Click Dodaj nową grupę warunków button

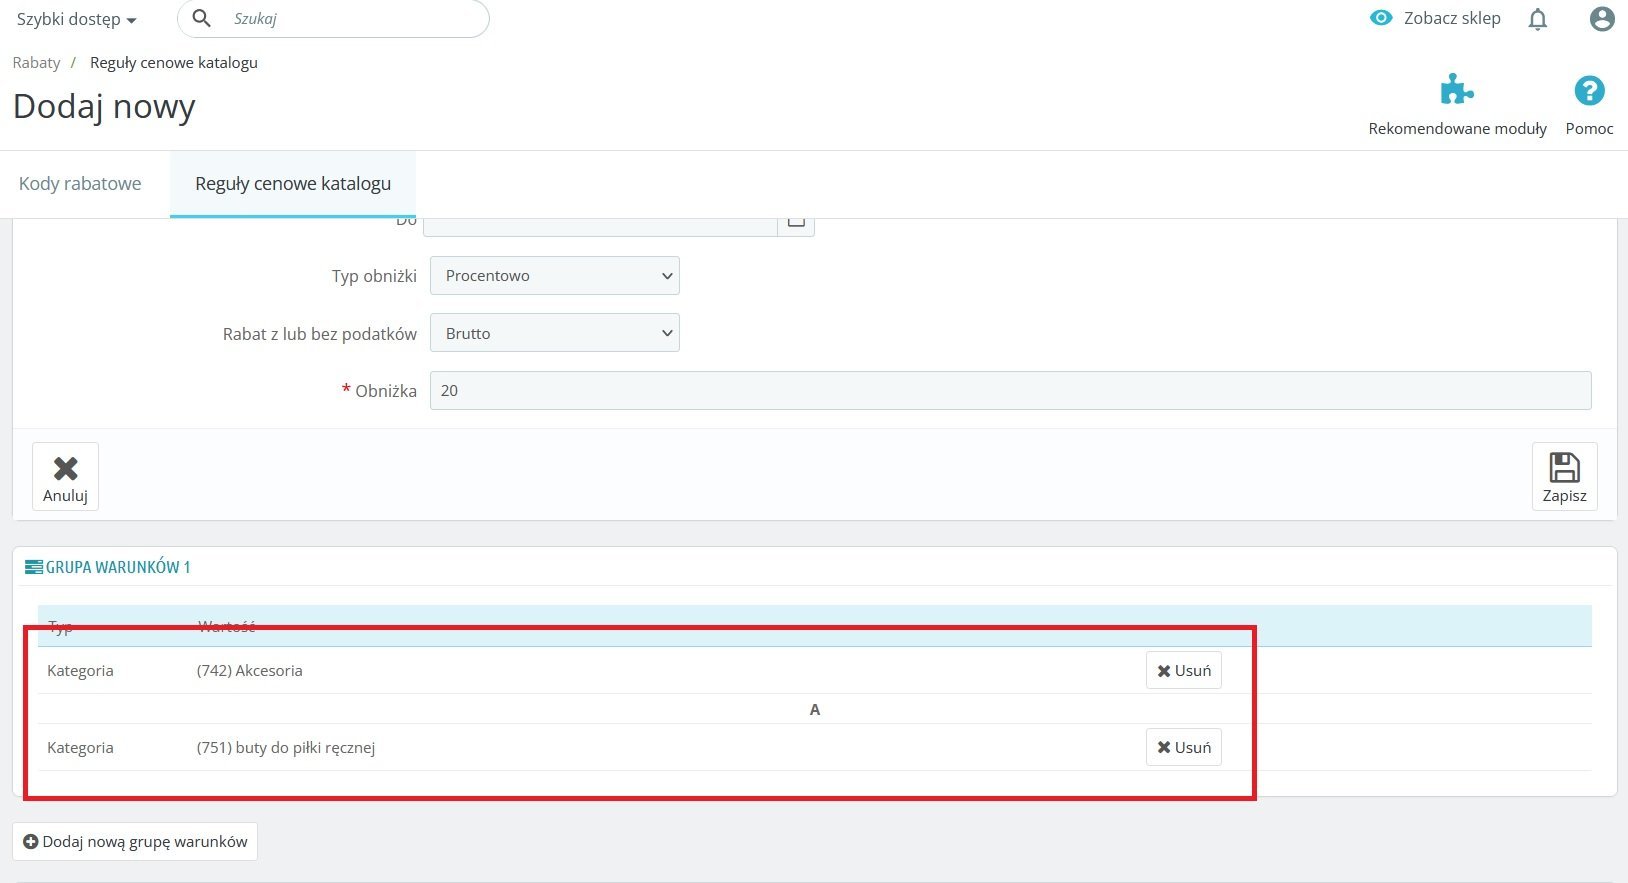point(135,842)
